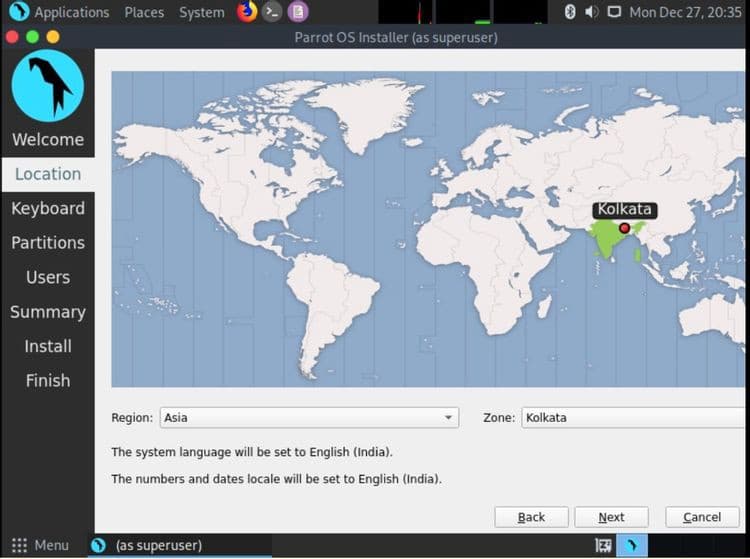The width and height of the screenshot is (750, 559).
Task: Open the purple text editor launcher
Action: point(298,11)
